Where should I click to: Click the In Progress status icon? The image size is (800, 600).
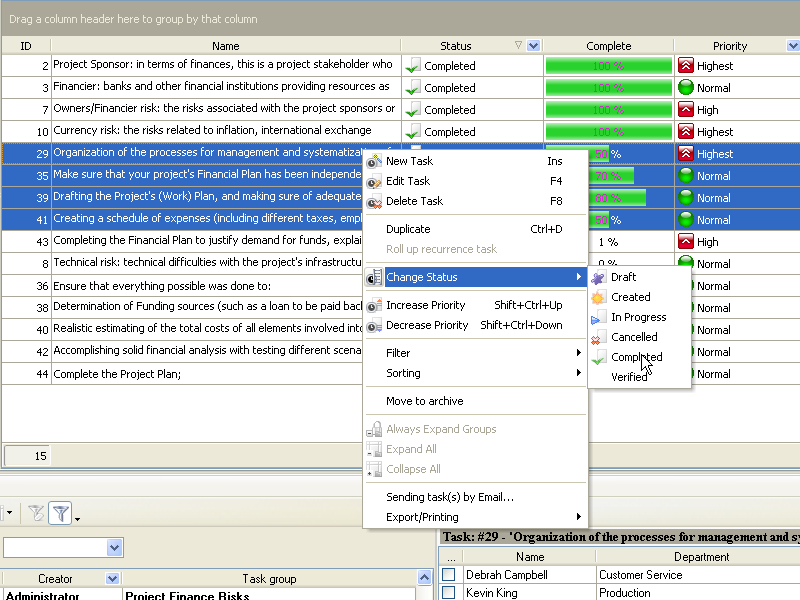[597, 317]
